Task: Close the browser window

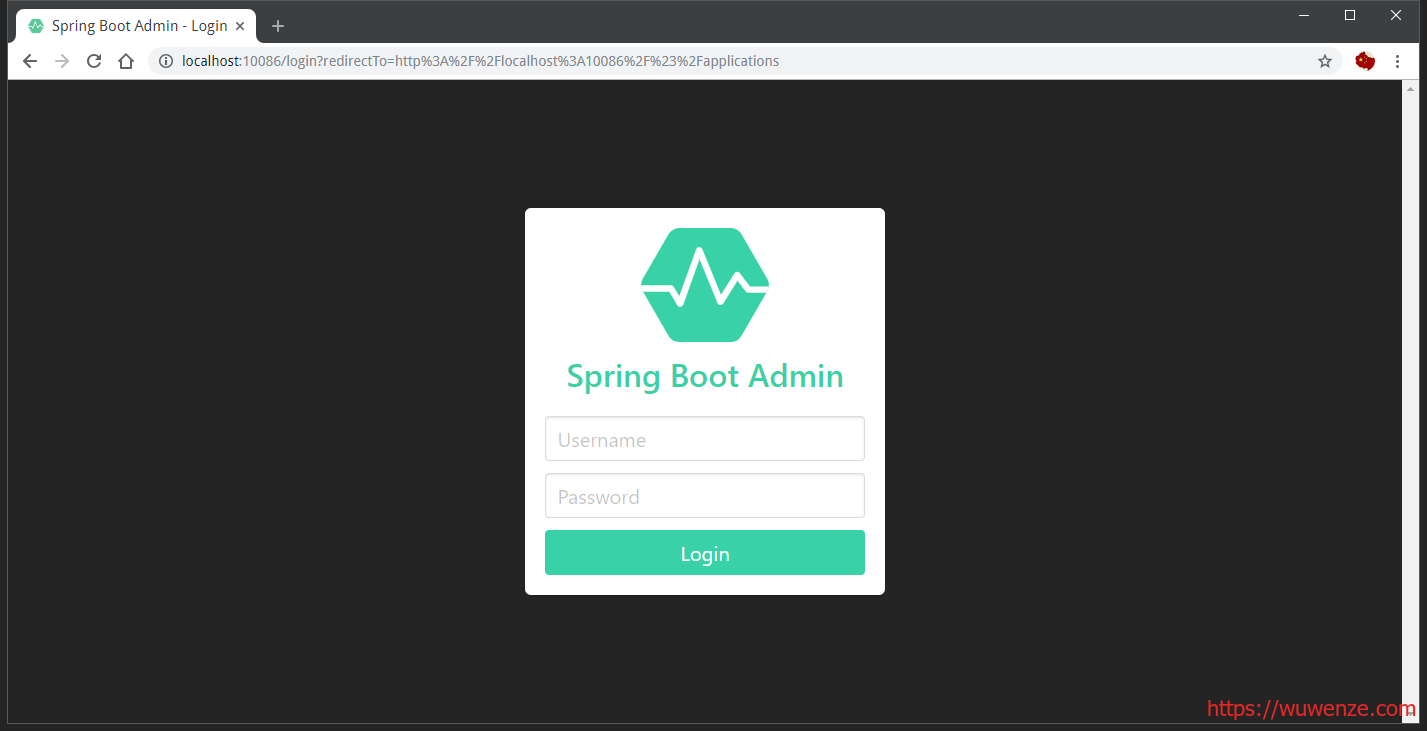Action: (1396, 15)
